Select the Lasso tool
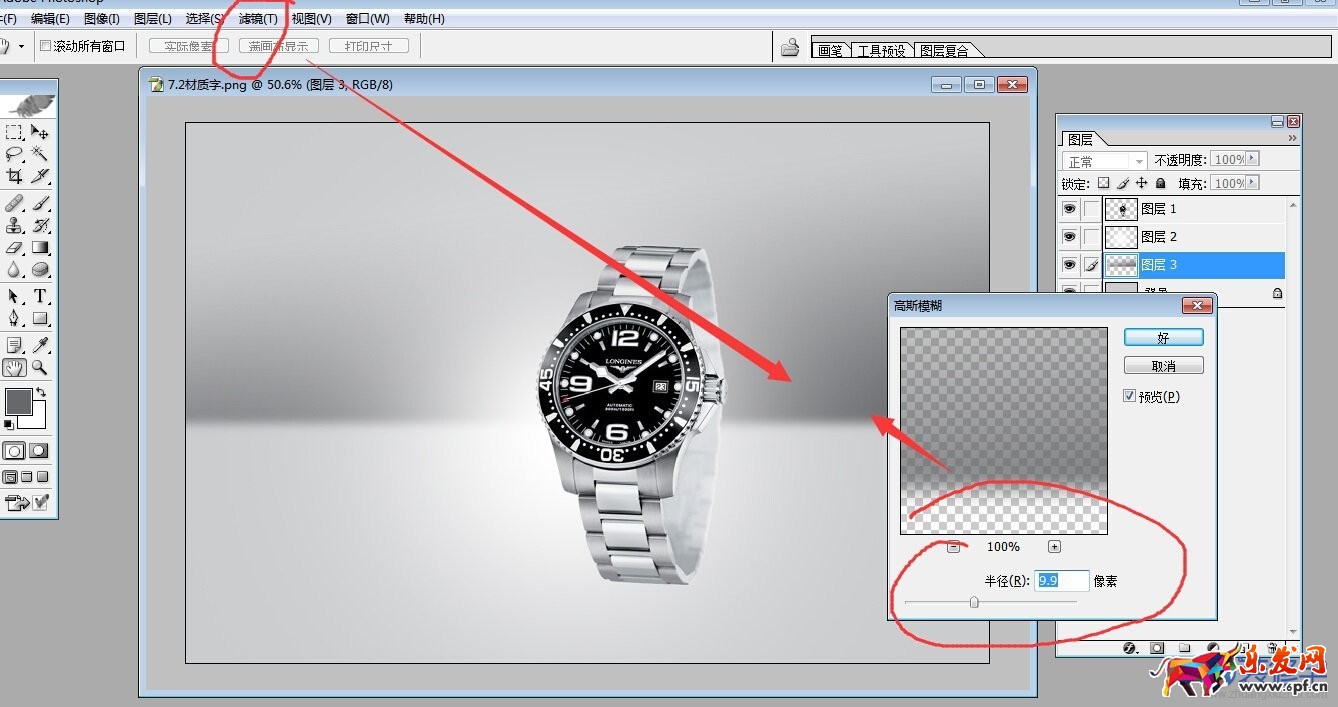This screenshot has width=1338, height=707. click(x=14, y=154)
